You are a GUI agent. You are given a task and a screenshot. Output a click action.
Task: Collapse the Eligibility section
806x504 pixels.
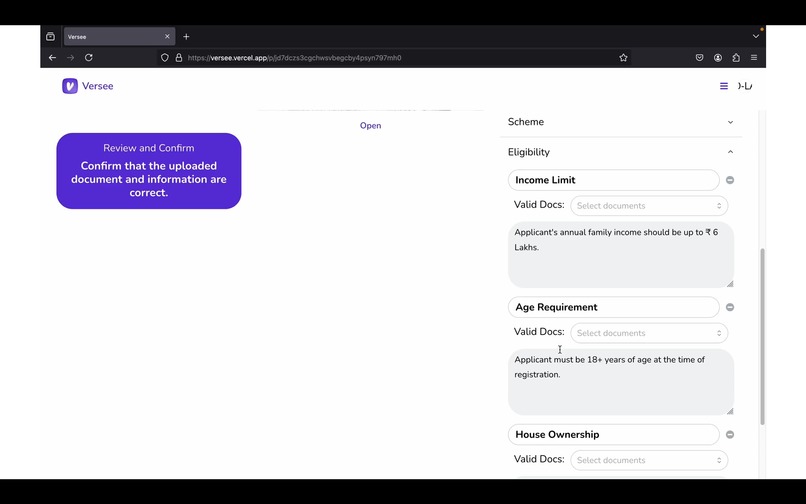point(621,152)
